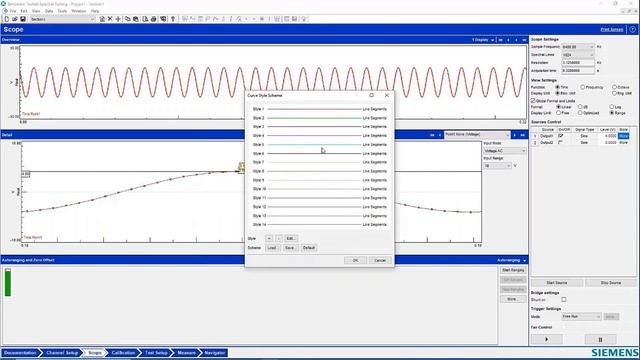The image size is (640, 360).
Task: Switch to the Calibration tab
Action: point(123,353)
